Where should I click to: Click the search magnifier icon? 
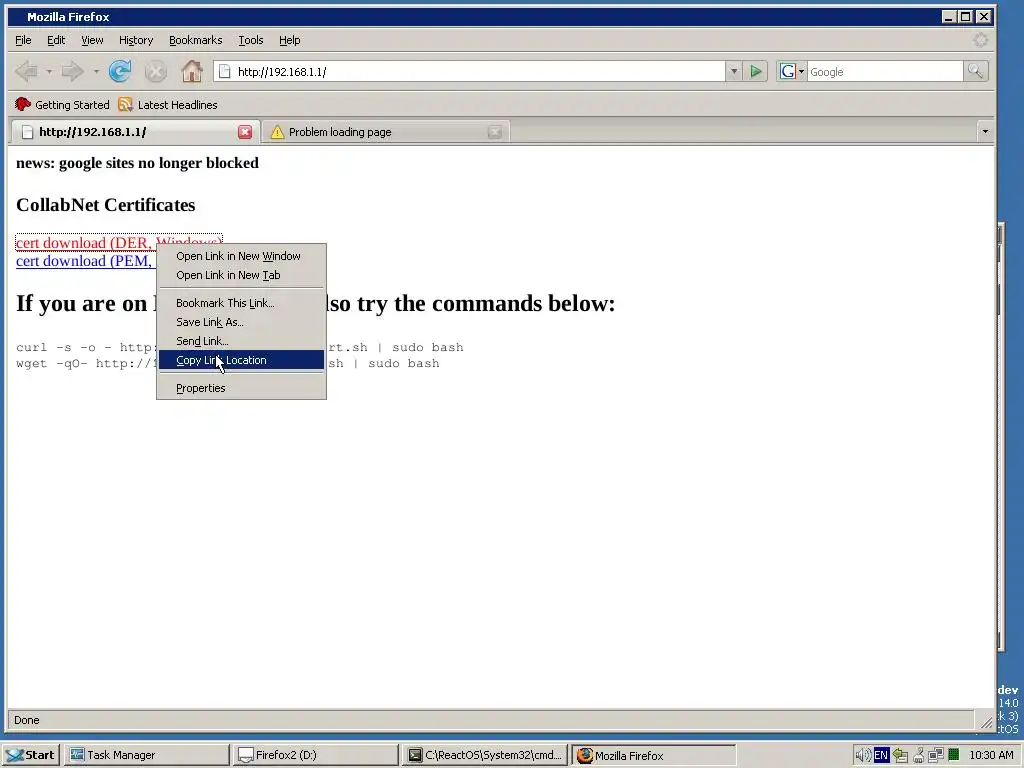tap(976, 71)
